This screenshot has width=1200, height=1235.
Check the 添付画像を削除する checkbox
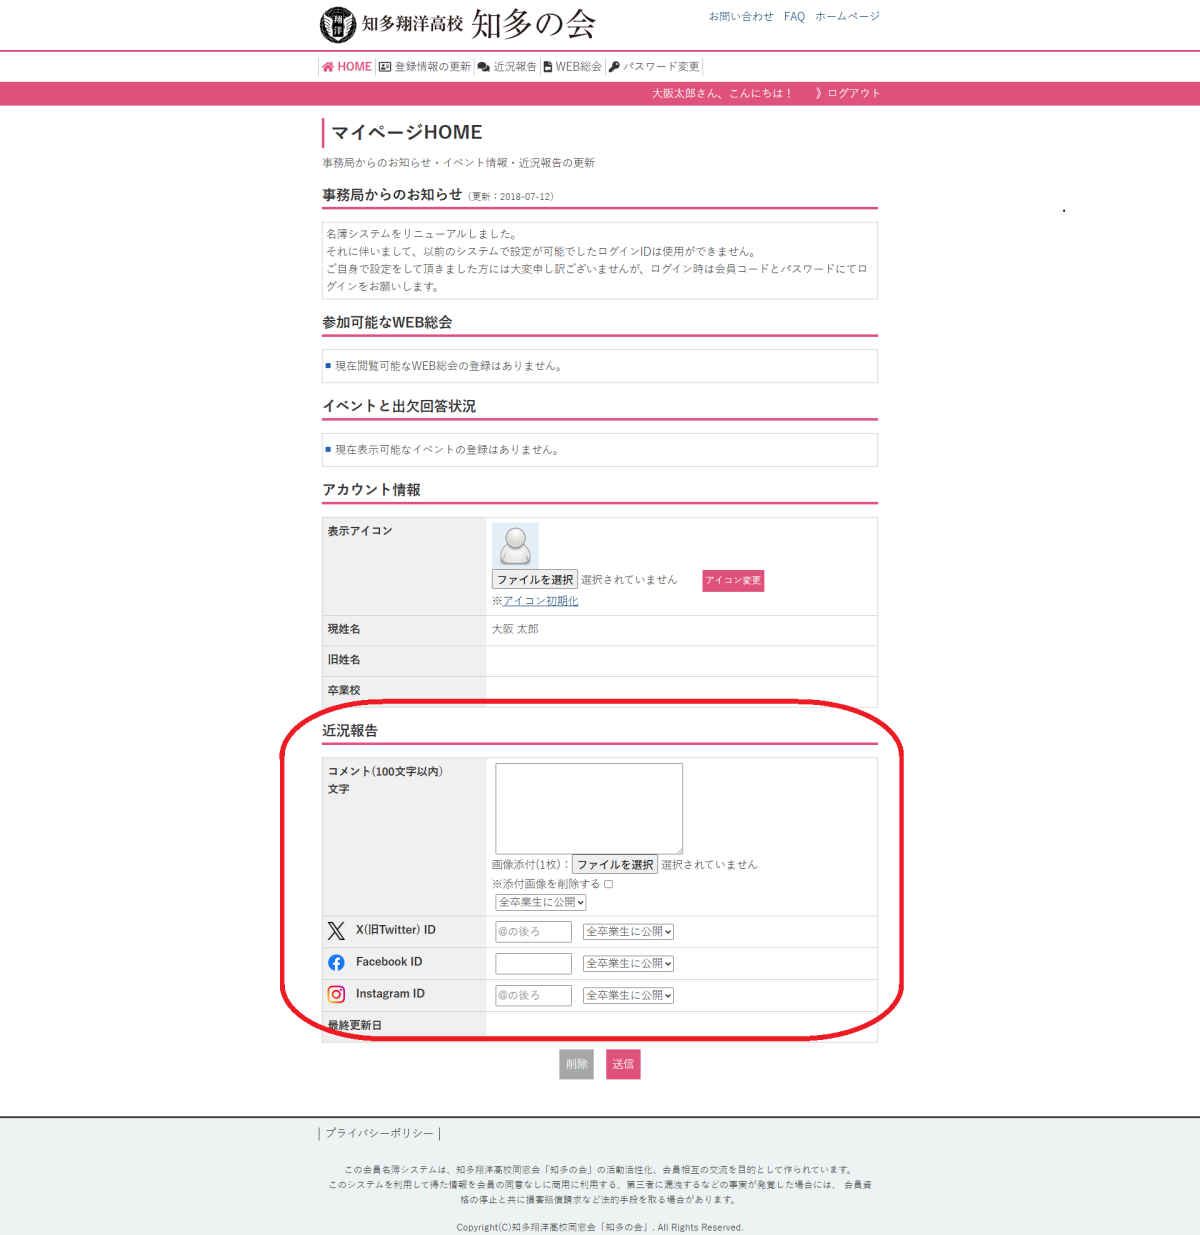click(x=608, y=884)
